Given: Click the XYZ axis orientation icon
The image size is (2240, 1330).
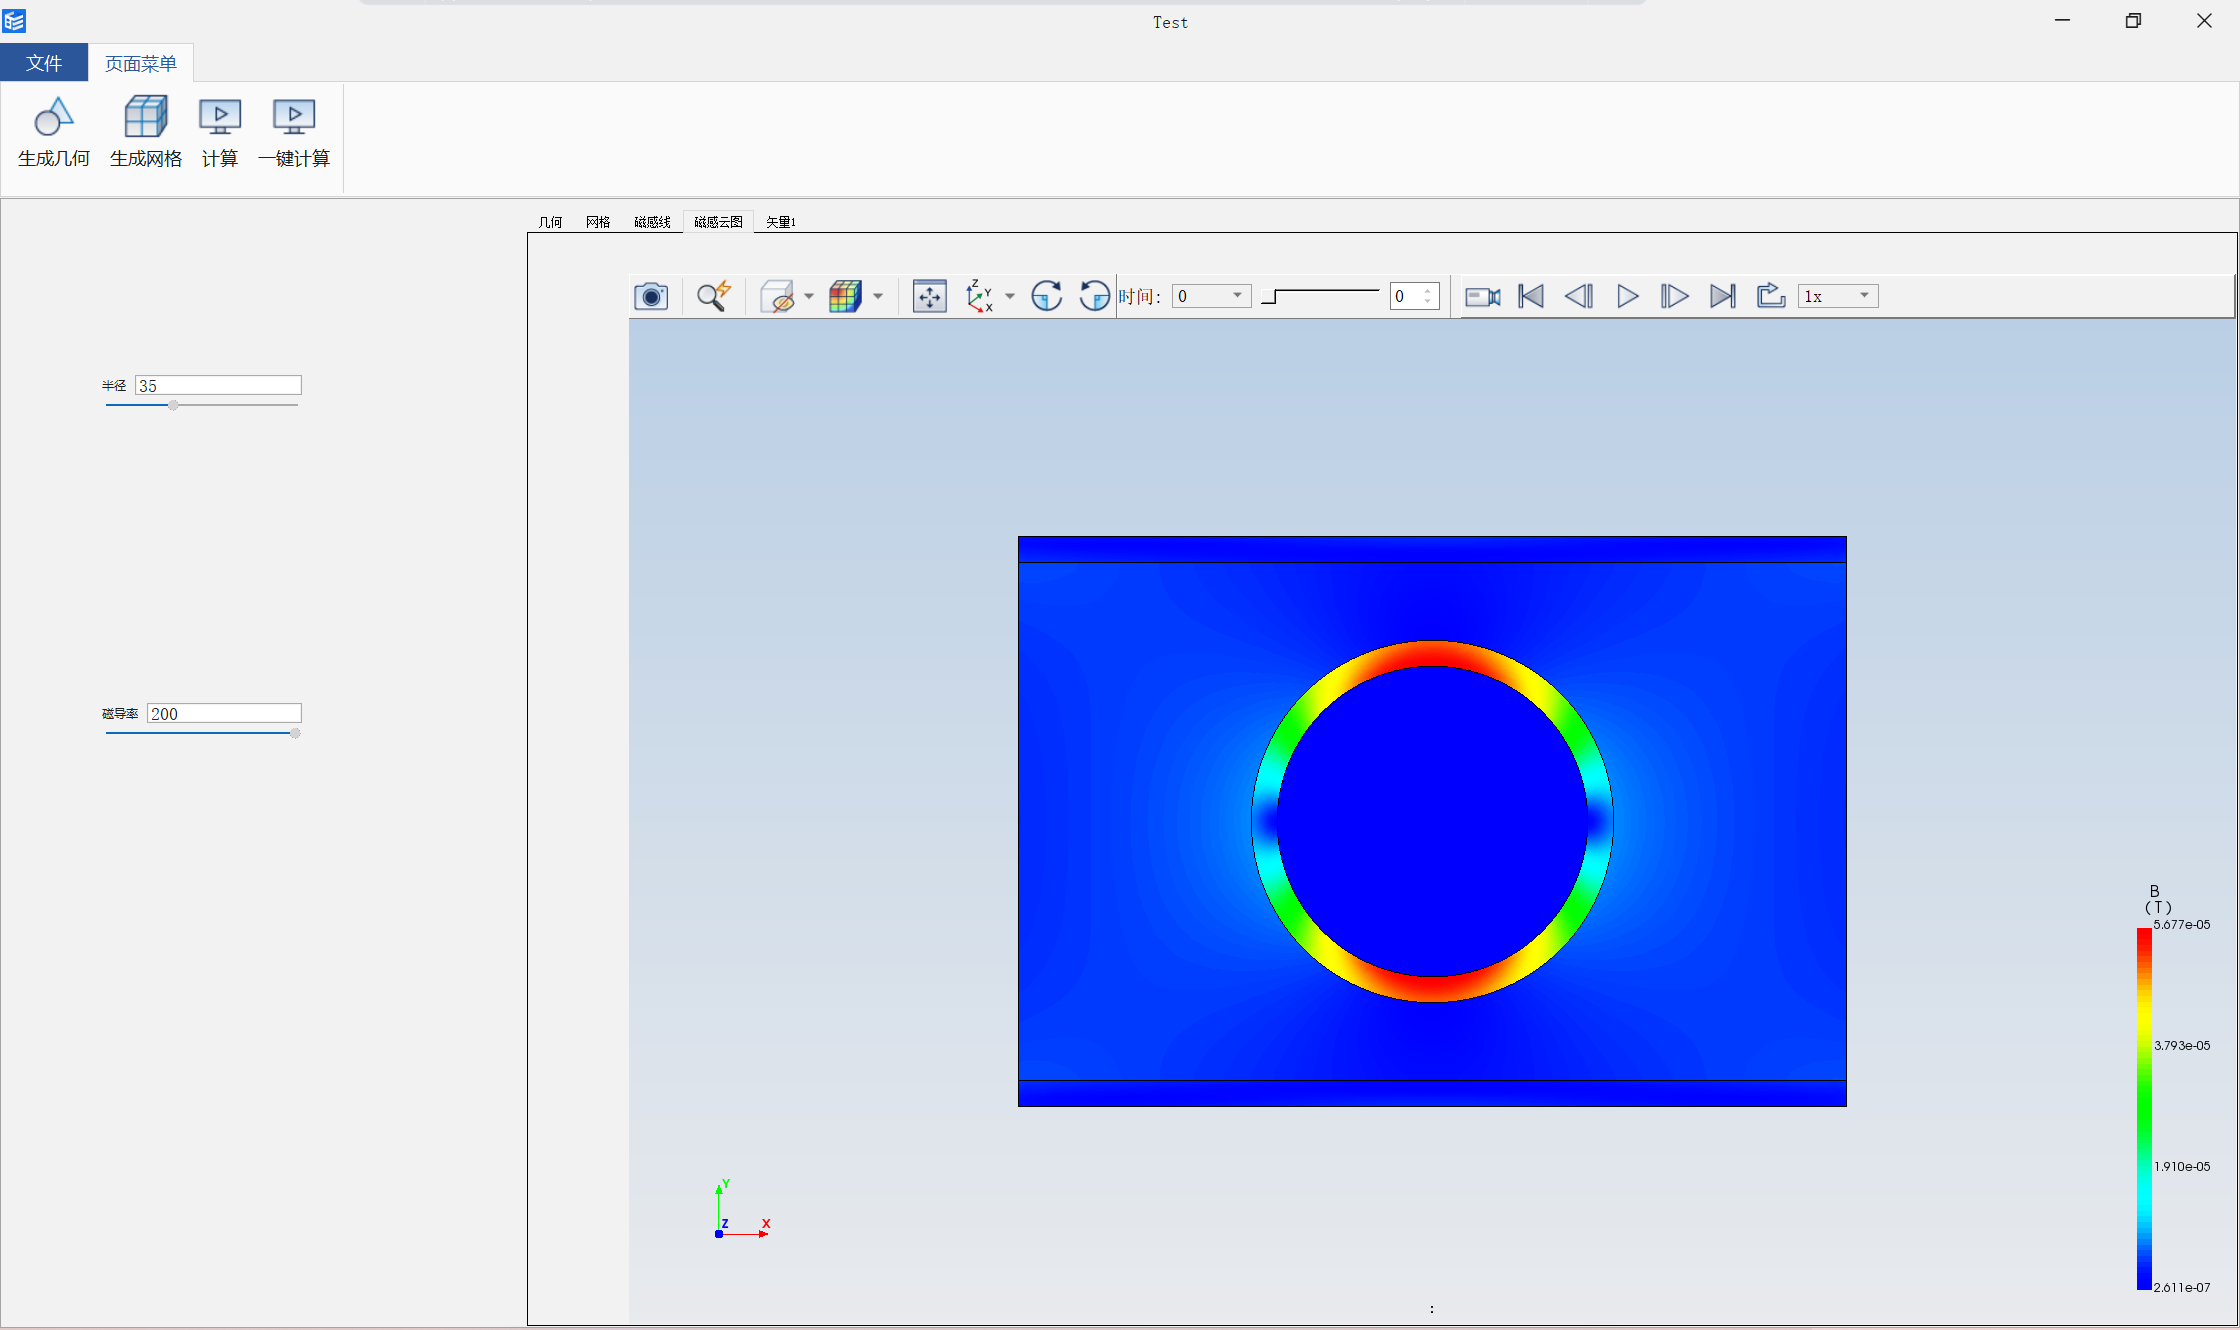Looking at the screenshot, I should click(x=979, y=296).
